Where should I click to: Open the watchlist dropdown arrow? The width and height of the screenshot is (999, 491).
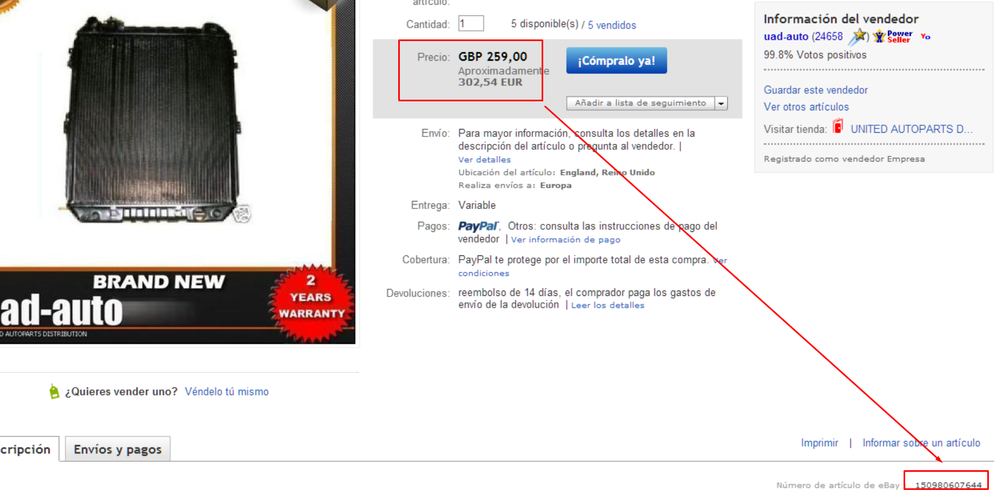721,103
